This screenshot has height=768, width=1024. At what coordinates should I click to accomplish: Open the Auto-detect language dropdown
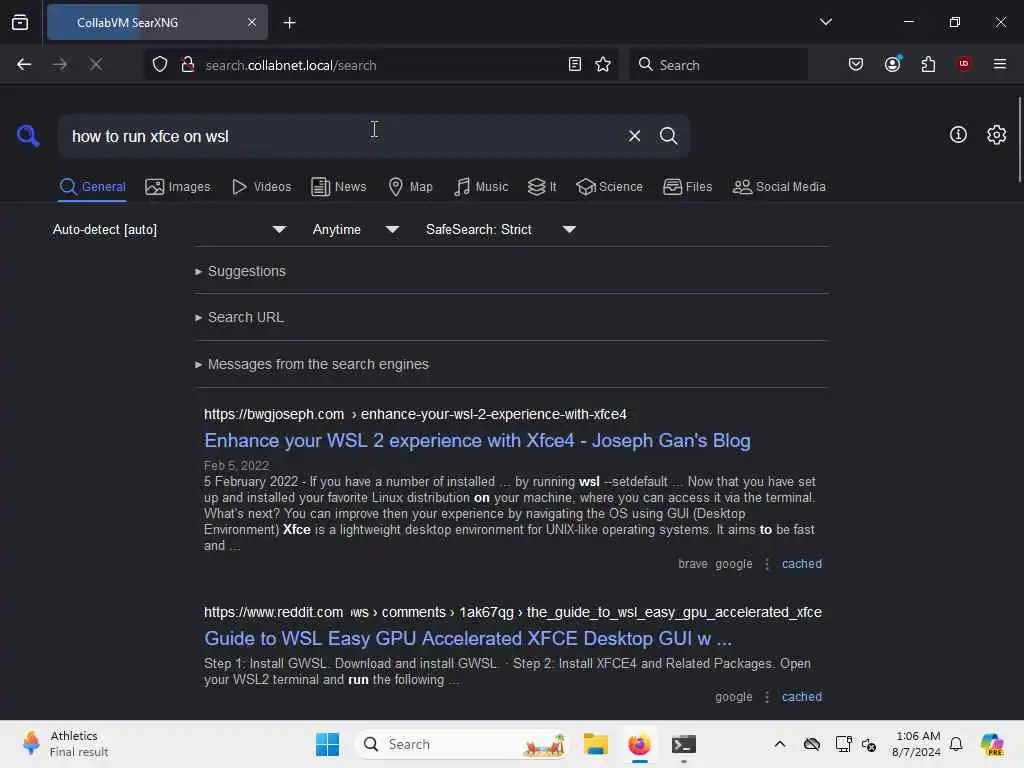pyautogui.click(x=170, y=229)
